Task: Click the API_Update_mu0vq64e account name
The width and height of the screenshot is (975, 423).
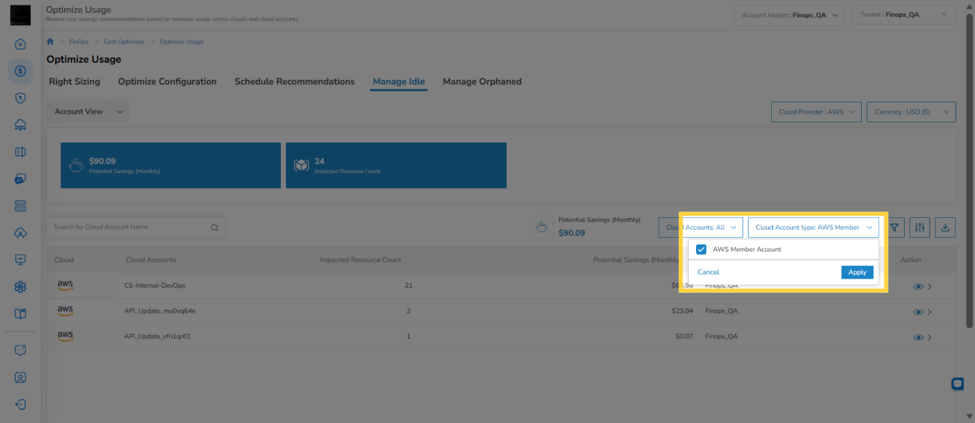Action: [x=160, y=312]
